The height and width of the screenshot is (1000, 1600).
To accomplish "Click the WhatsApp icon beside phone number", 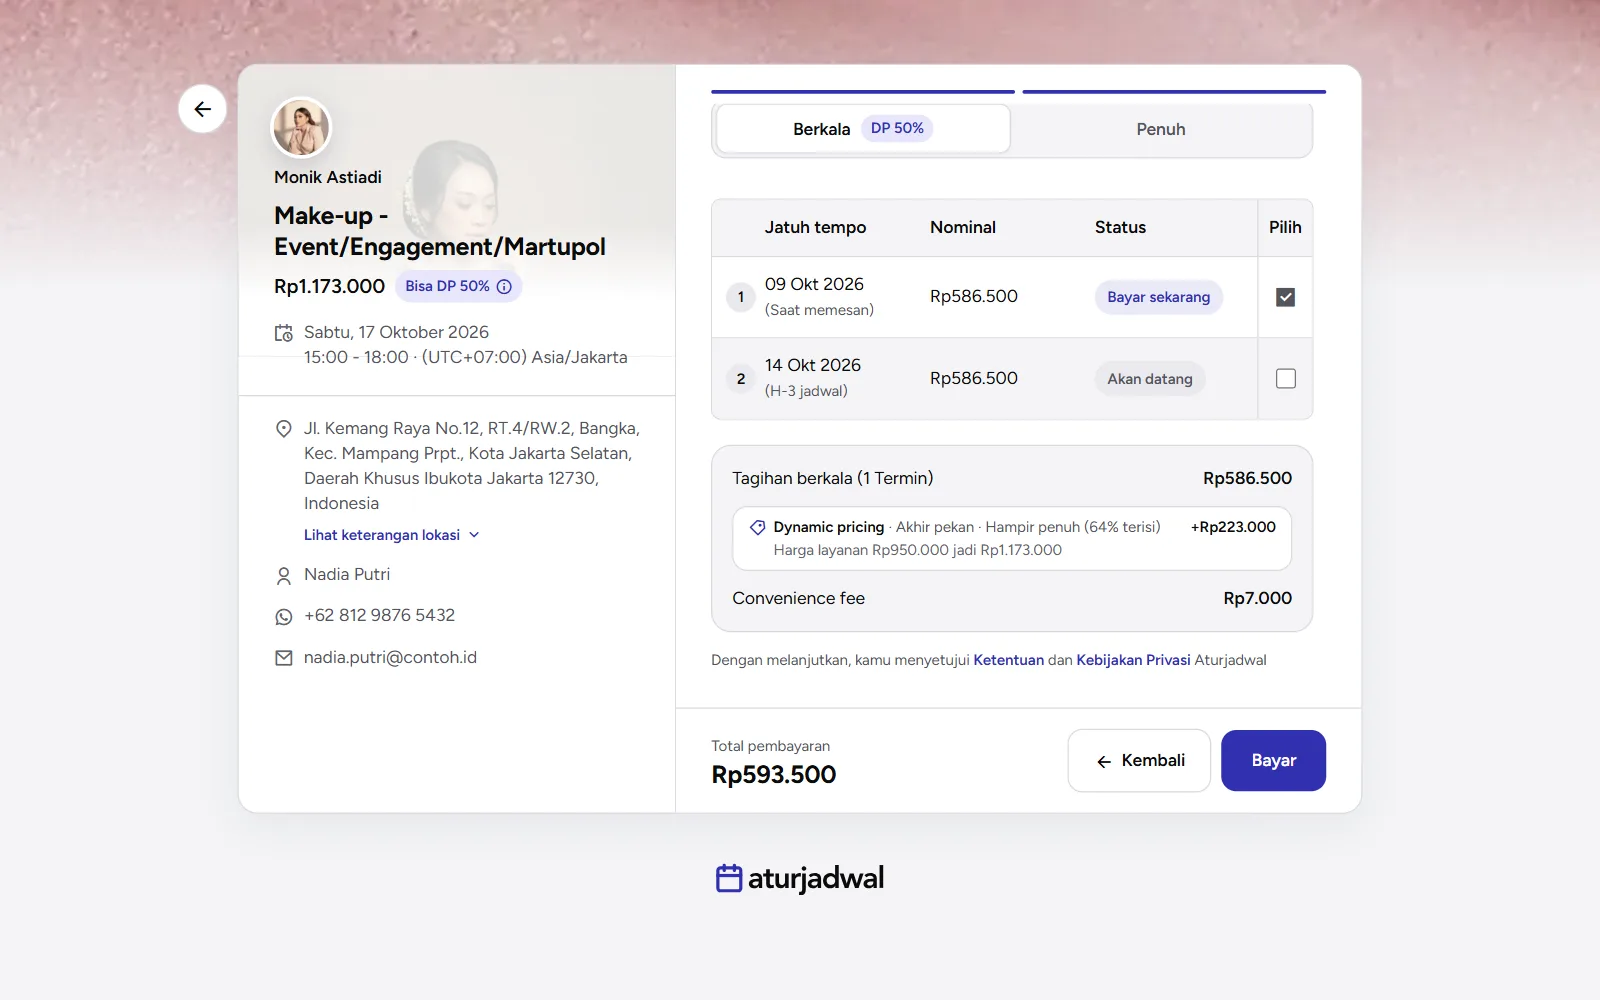I will 284,617.
